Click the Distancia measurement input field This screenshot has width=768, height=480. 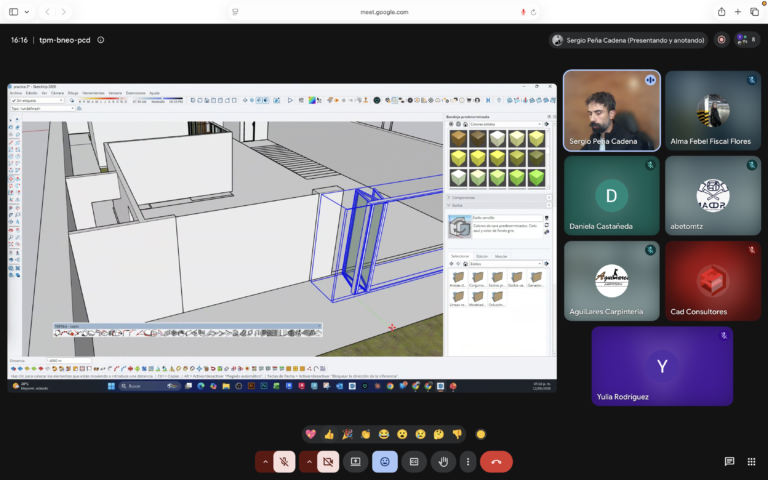coord(69,360)
